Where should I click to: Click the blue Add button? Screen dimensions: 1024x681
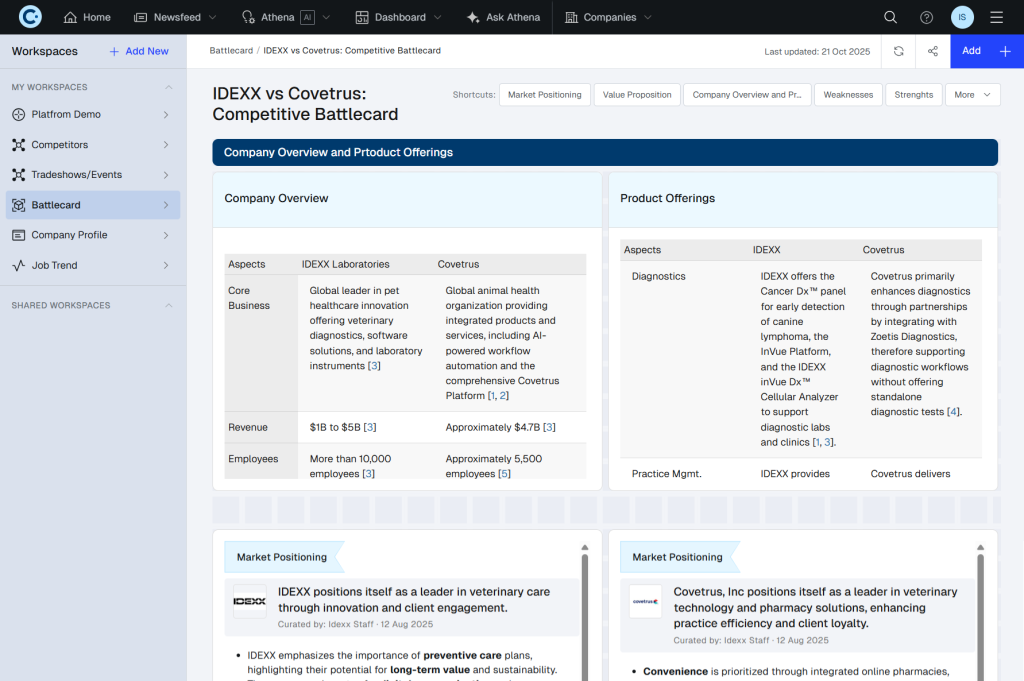(986, 51)
